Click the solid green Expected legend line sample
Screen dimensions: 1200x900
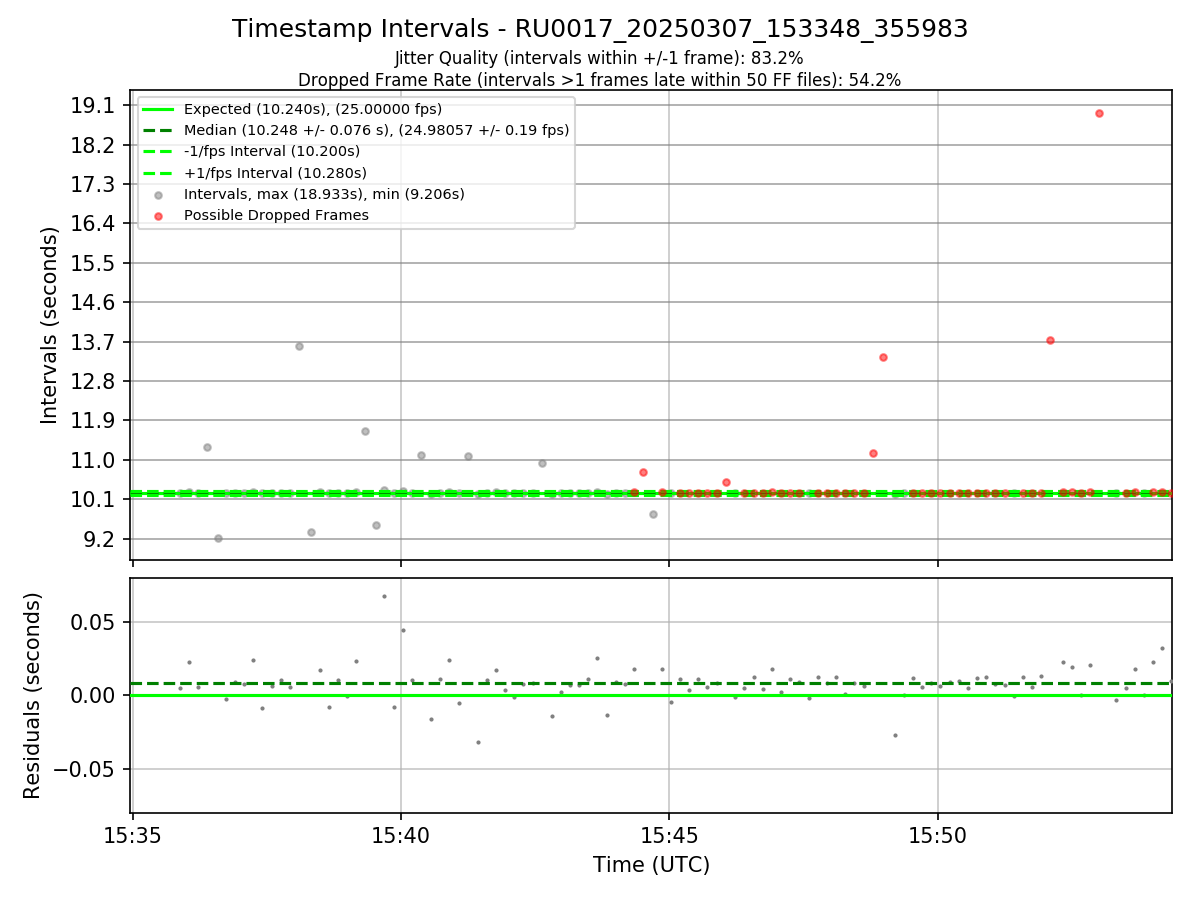[159, 109]
